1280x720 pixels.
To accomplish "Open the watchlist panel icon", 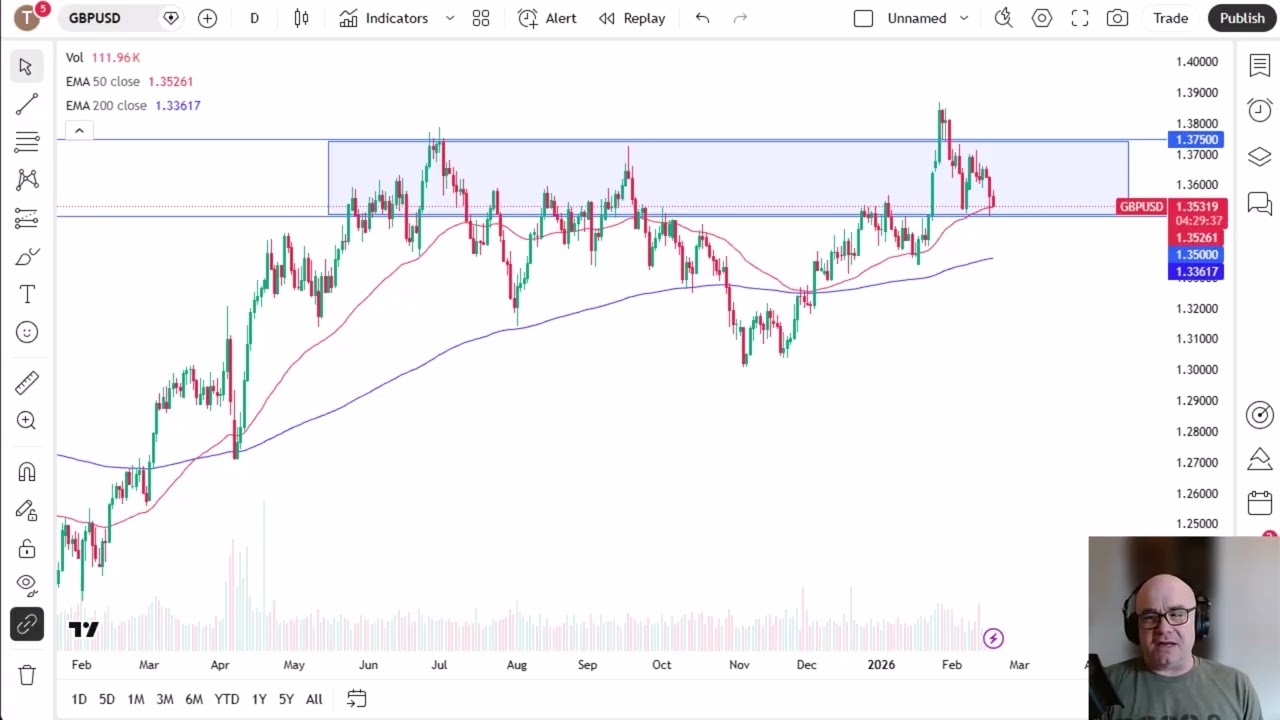I will click(1259, 66).
